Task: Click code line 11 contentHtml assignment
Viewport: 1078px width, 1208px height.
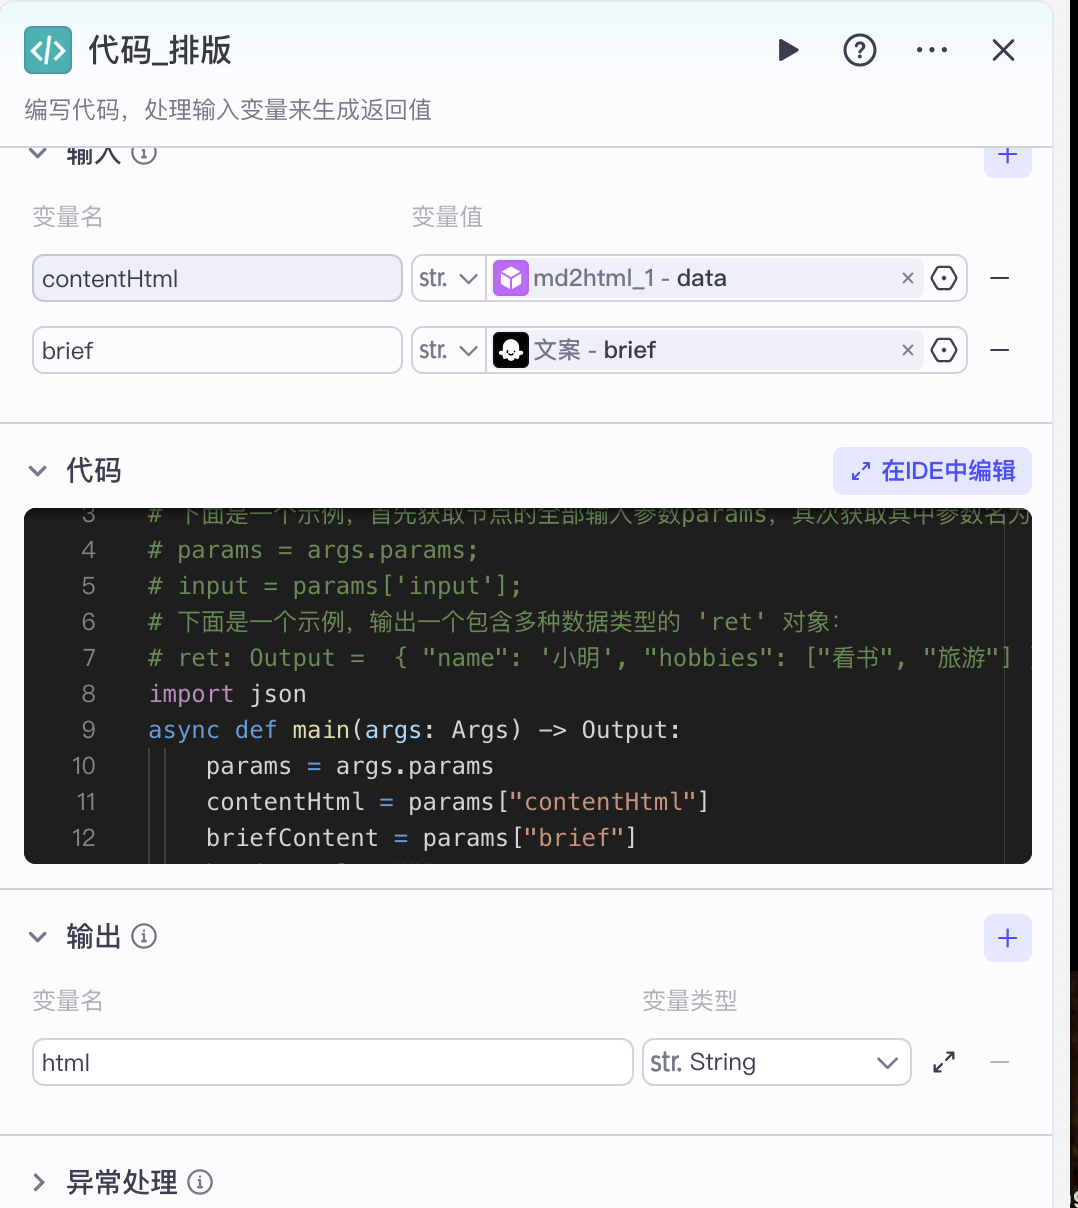Action: 457,802
